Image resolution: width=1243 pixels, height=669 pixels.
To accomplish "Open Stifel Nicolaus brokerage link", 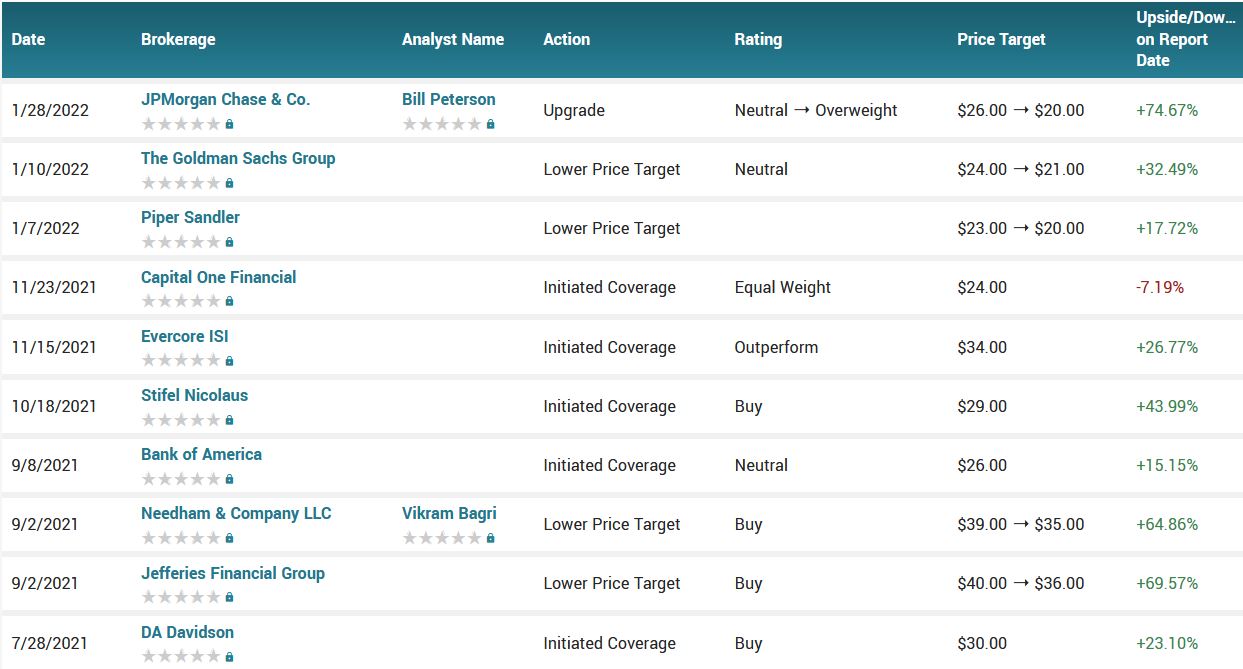I will pos(194,395).
